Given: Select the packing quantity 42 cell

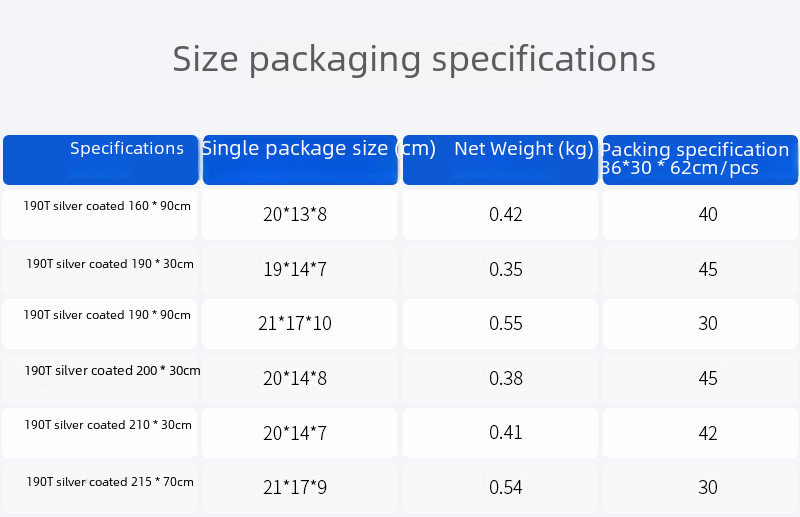Looking at the screenshot, I should click(x=708, y=434).
